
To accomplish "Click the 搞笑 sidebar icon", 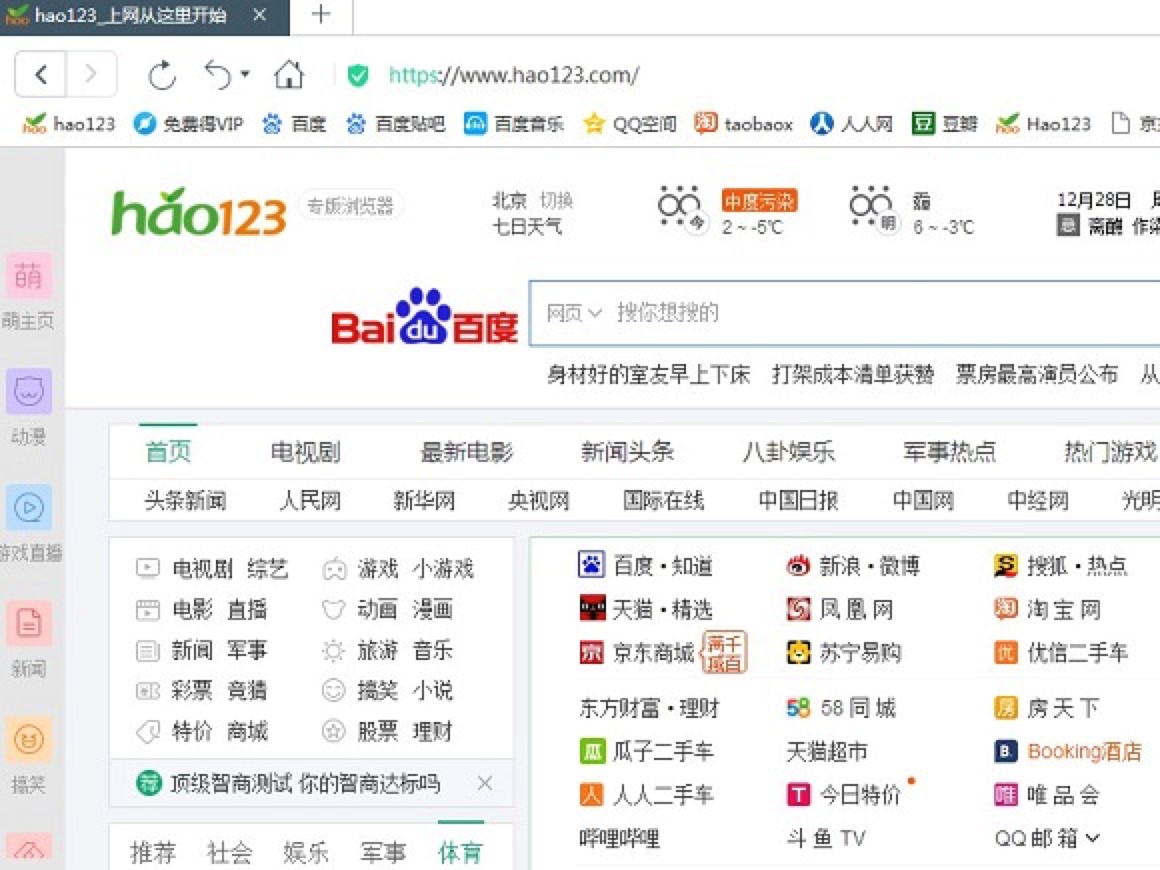I will (28, 740).
